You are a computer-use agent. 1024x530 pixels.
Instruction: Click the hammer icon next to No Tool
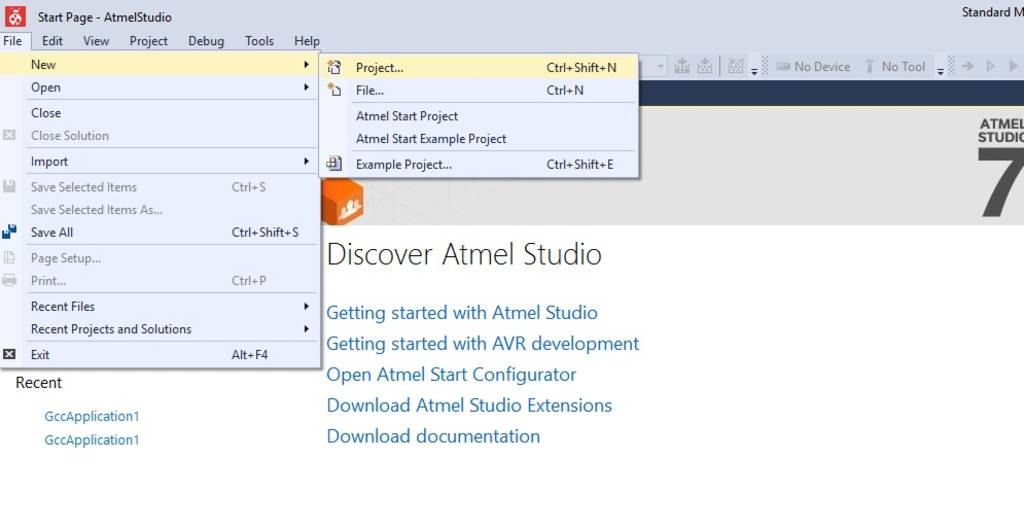[x=869, y=66]
